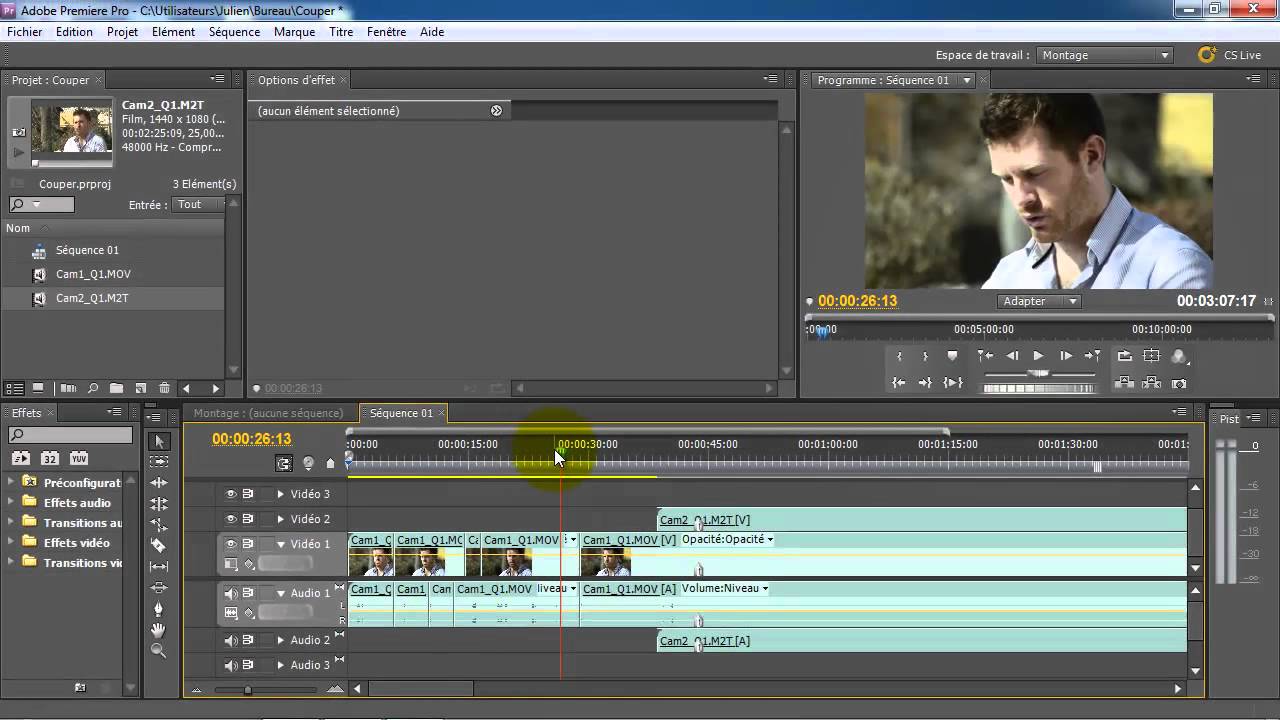The image size is (1280, 720).
Task: Click the 32-bit effects filter icon
Action: tap(50, 458)
